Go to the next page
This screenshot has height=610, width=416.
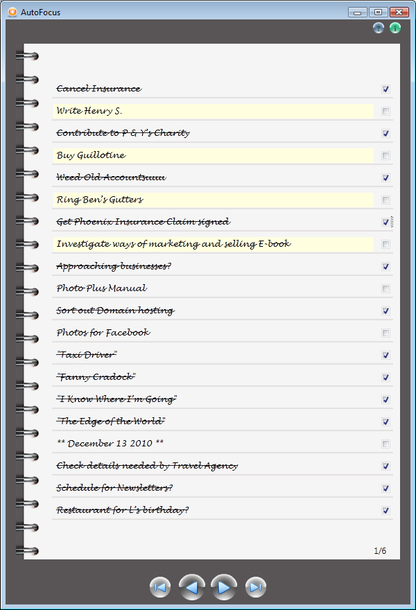[224, 587]
